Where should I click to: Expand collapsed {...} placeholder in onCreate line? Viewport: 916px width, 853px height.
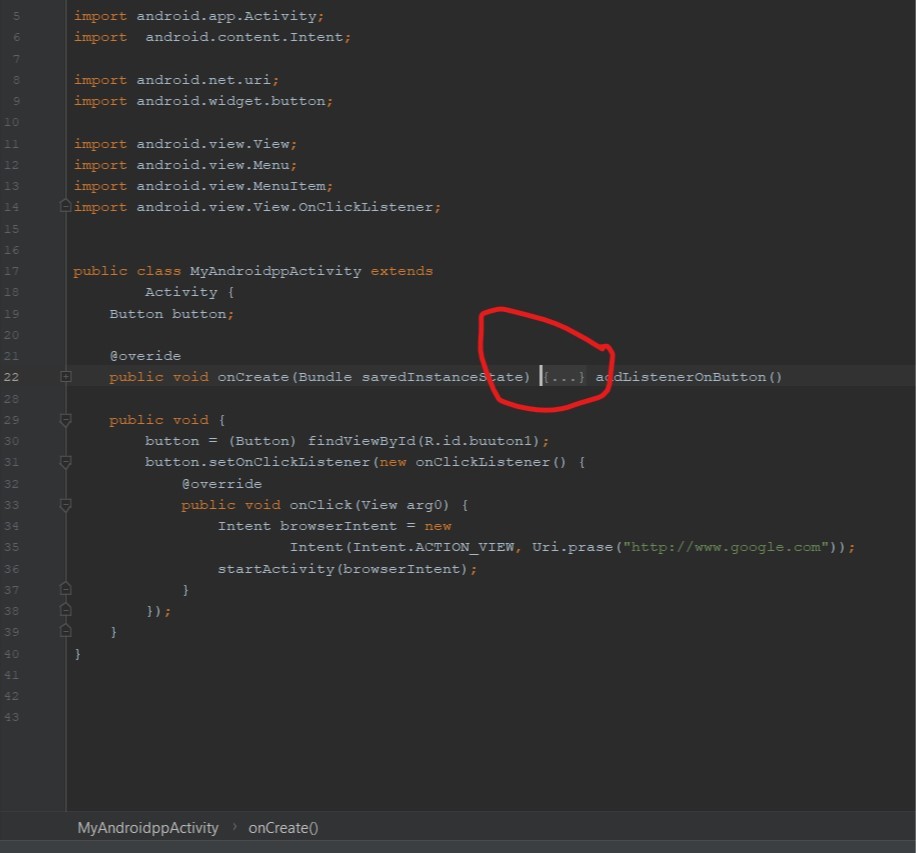(564, 377)
